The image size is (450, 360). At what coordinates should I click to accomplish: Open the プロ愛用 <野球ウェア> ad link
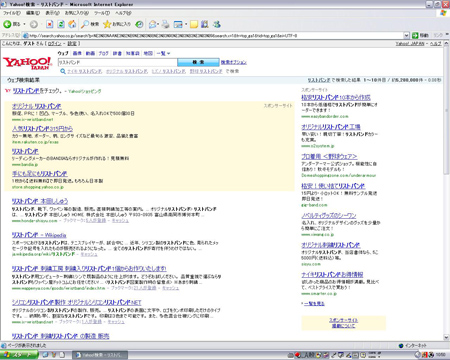click(x=329, y=156)
